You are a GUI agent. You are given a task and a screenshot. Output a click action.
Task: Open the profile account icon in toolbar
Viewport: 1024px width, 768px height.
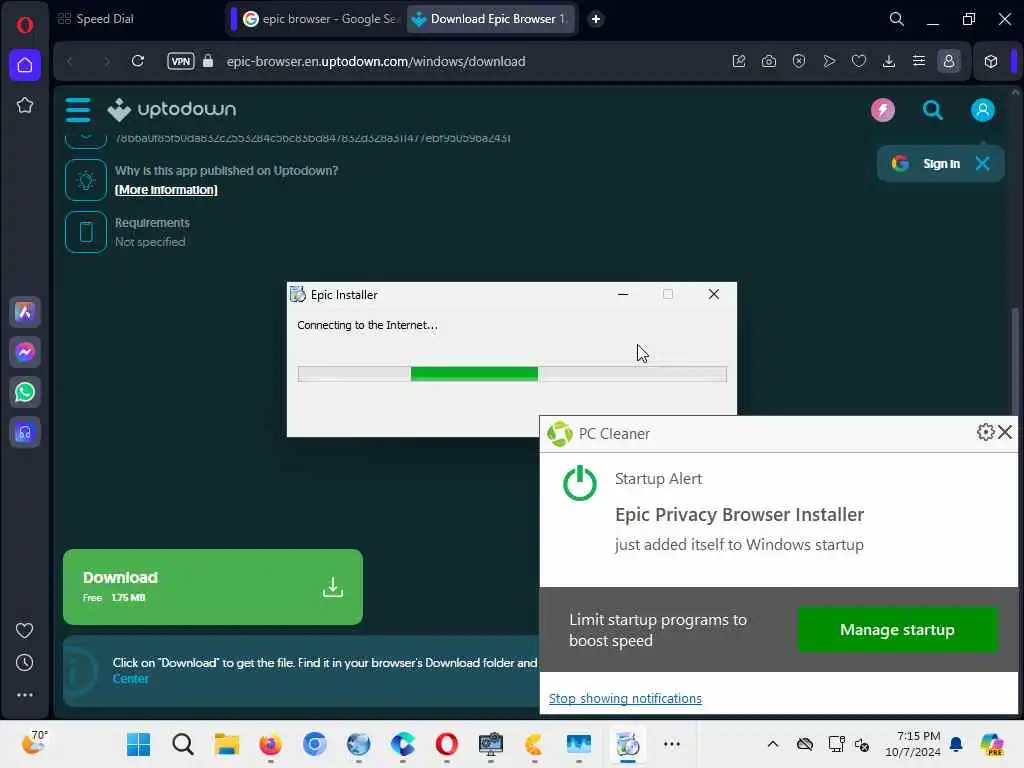pos(949,61)
